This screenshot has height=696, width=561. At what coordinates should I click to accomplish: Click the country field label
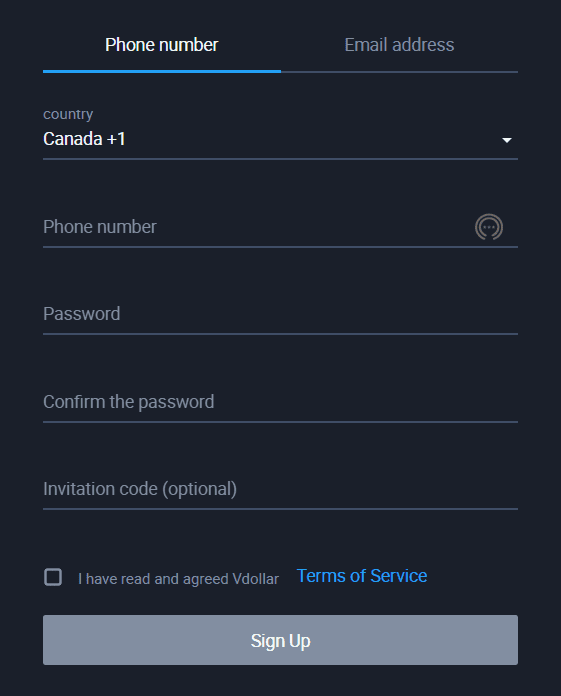click(68, 115)
